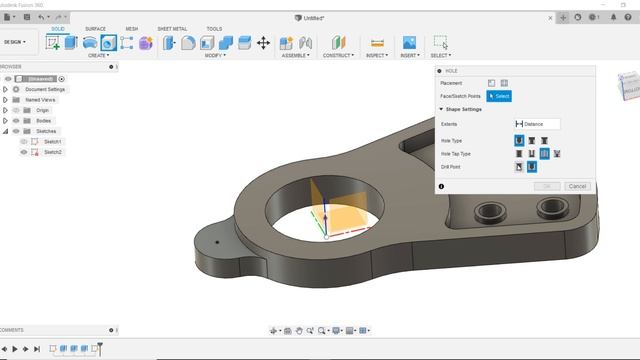Open the File menu dropdown

pyautogui.click(x=9, y=17)
